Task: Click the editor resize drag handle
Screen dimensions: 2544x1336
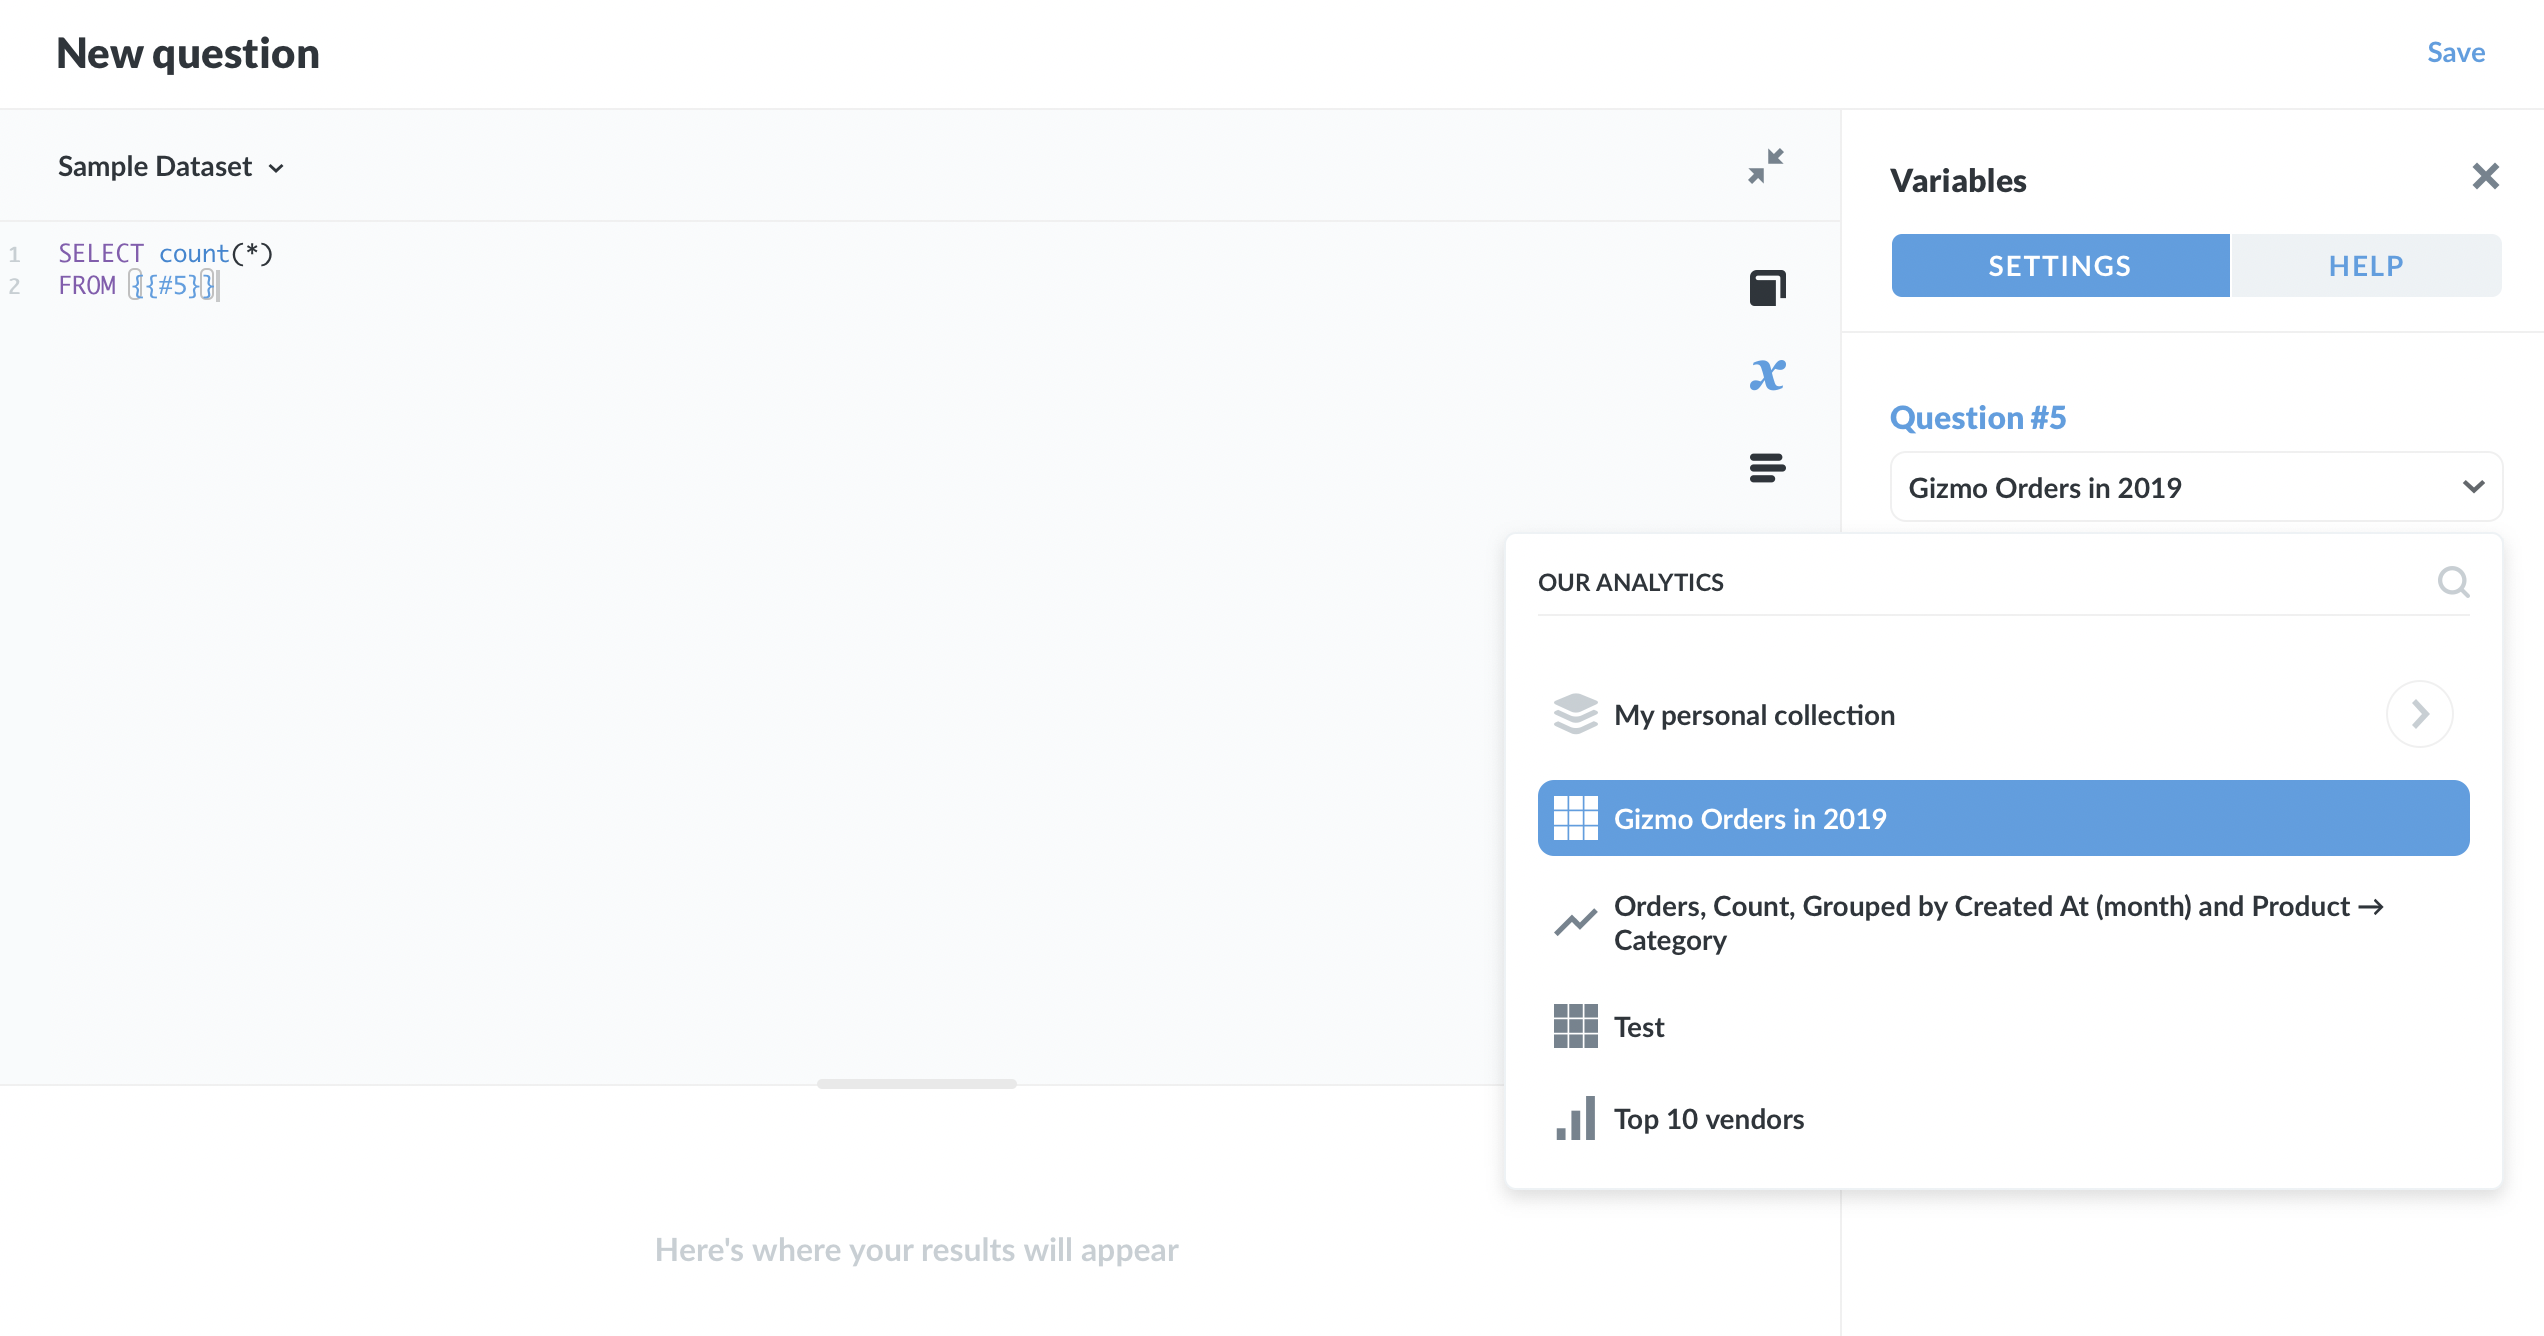Action: tap(916, 1084)
